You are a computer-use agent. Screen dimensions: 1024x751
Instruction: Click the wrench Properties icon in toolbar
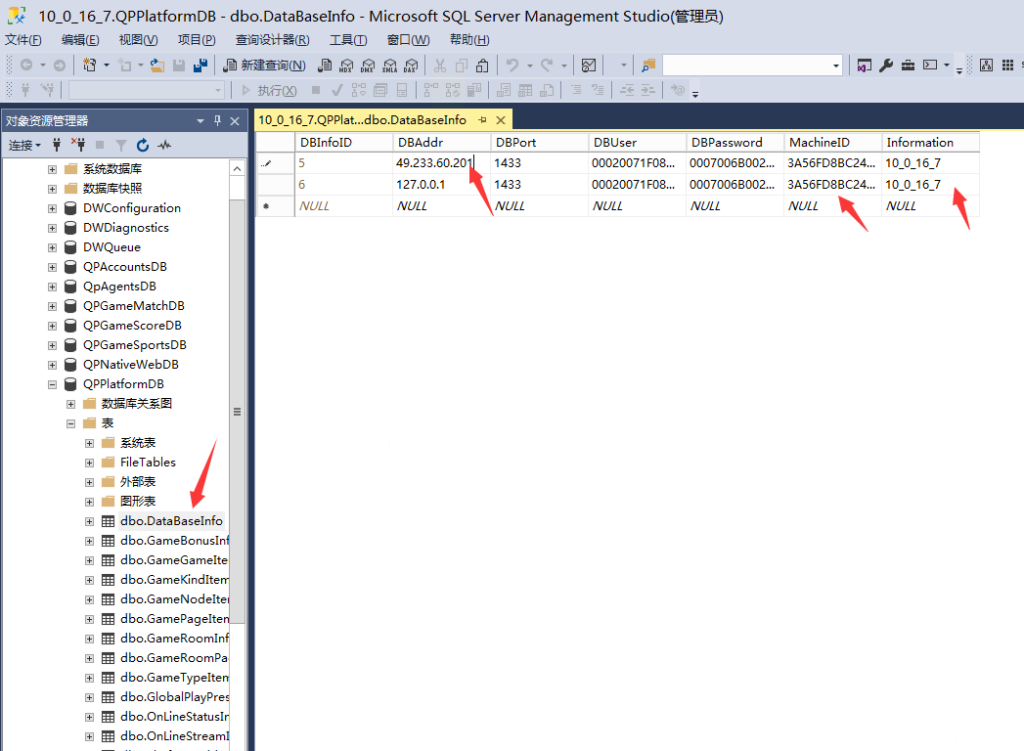click(886, 65)
